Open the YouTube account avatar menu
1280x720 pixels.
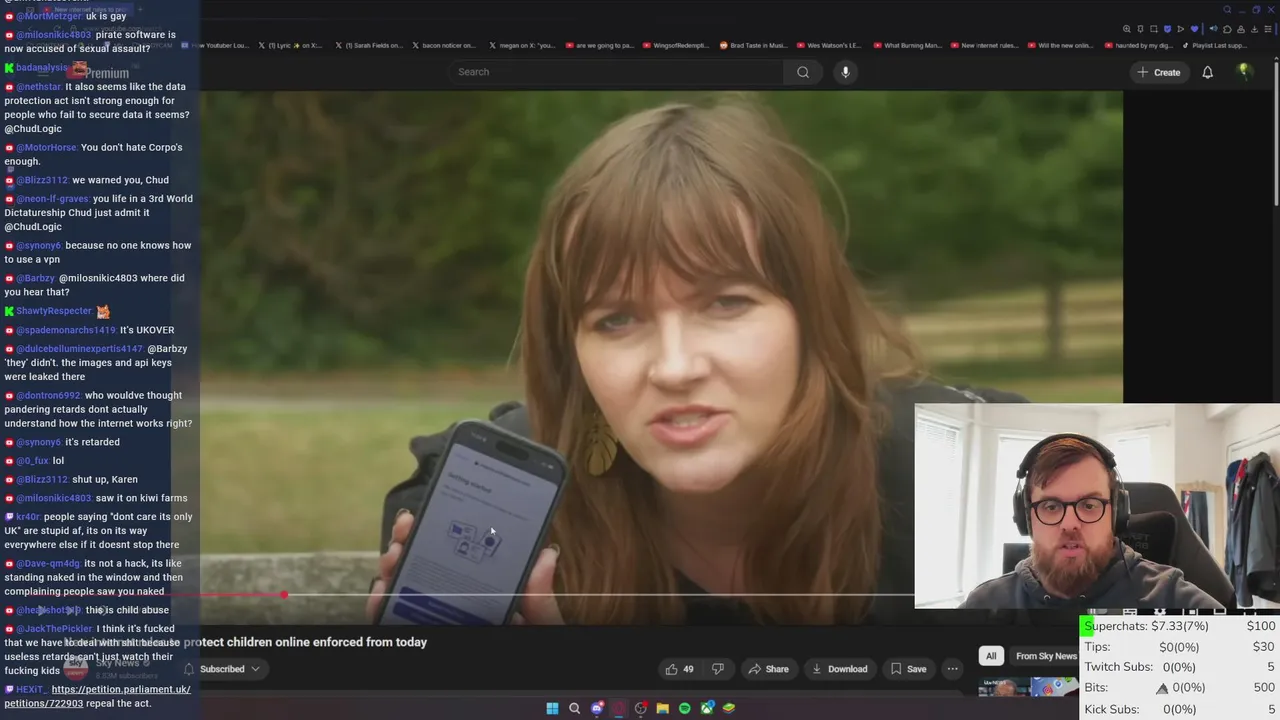(1244, 72)
